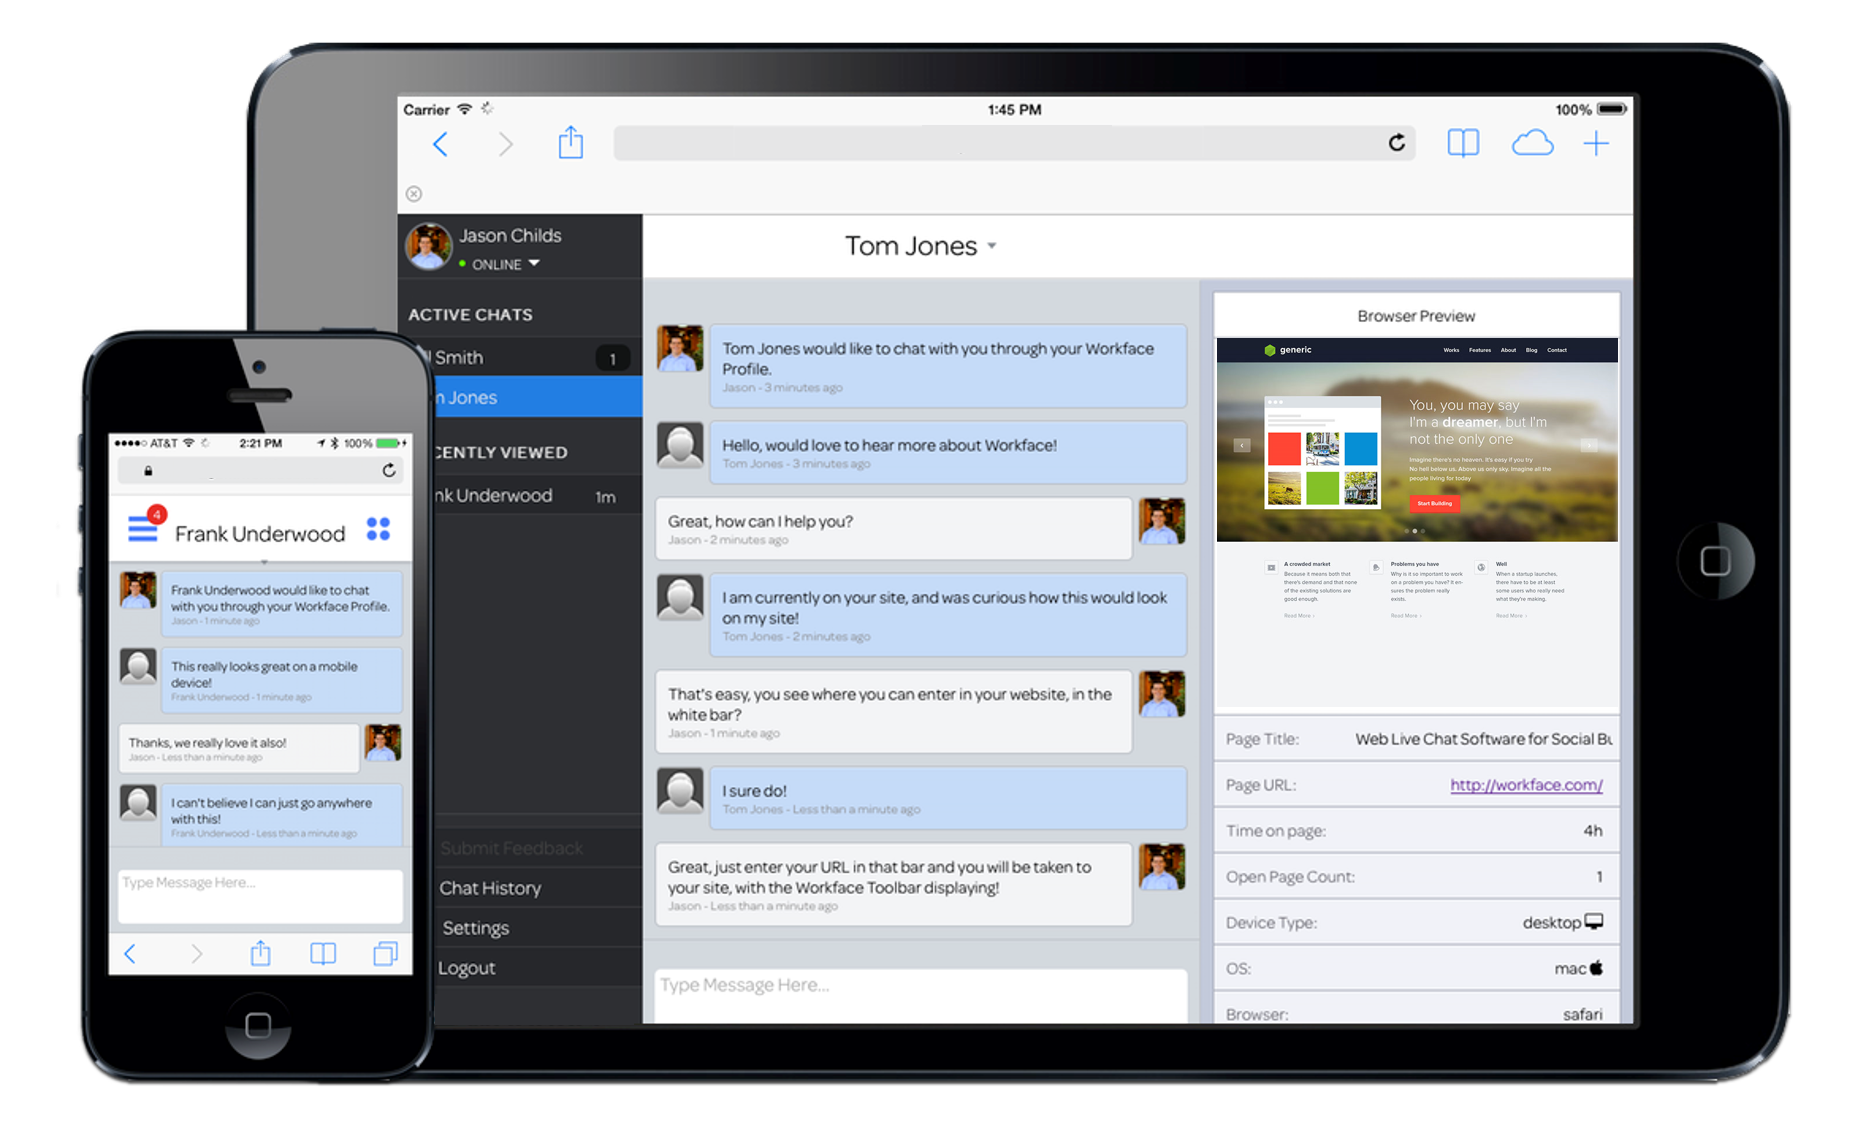Reload the page in iPad address bar
The height and width of the screenshot is (1125, 1874).
coord(1396,143)
